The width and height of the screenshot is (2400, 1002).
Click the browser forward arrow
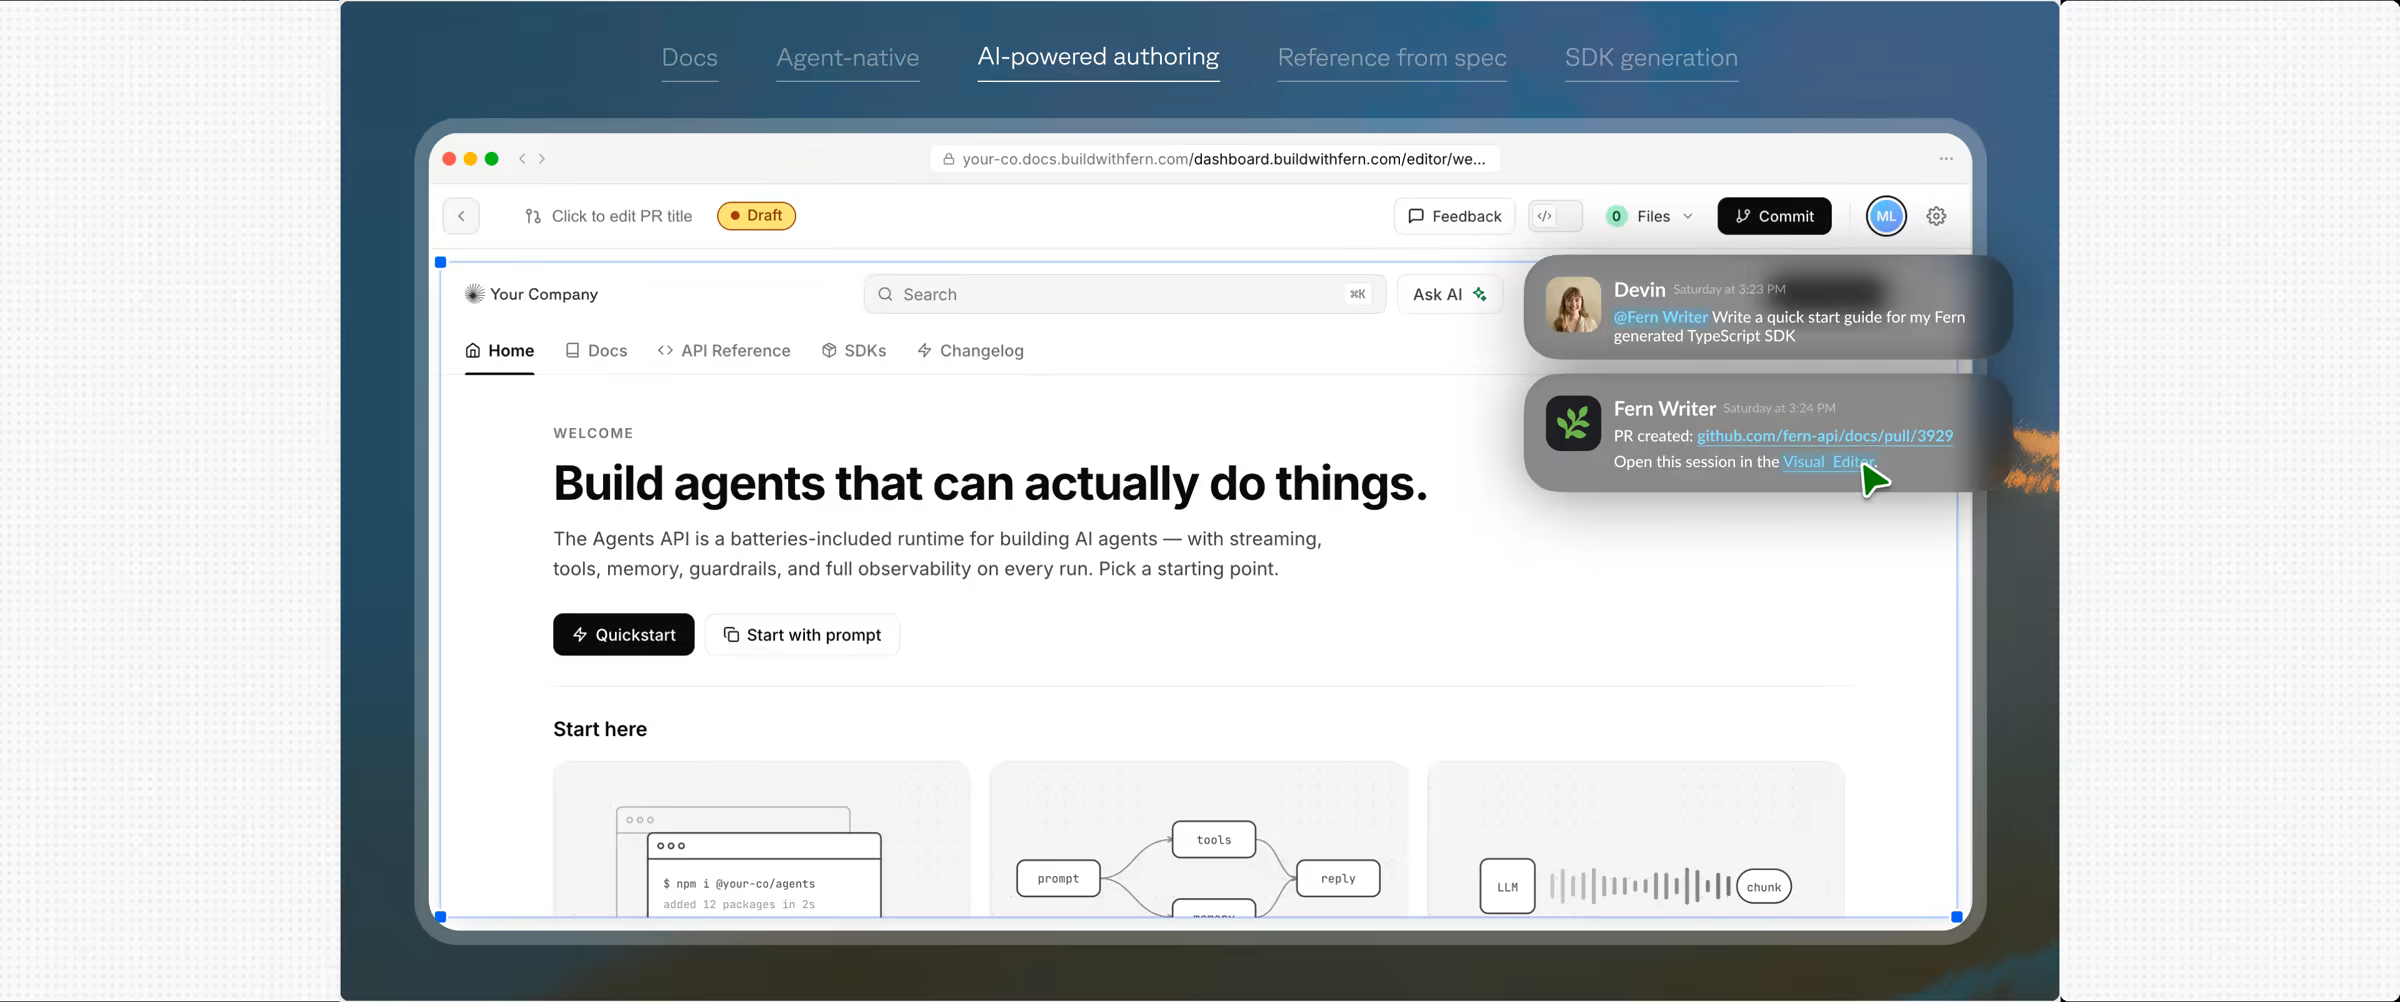pyautogui.click(x=542, y=159)
